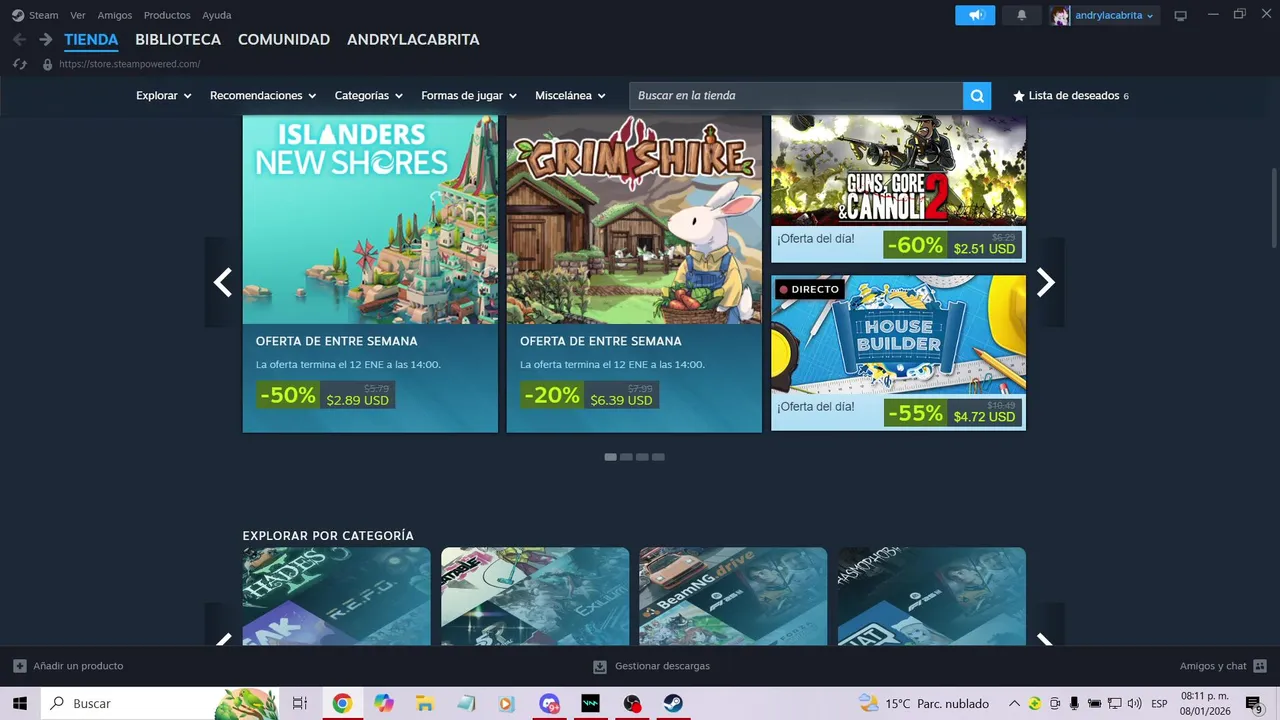The width and height of the screenshot is (1280, 720).
Task: Click the page vertical scrollbar
Action: (x=1274, y=208)
